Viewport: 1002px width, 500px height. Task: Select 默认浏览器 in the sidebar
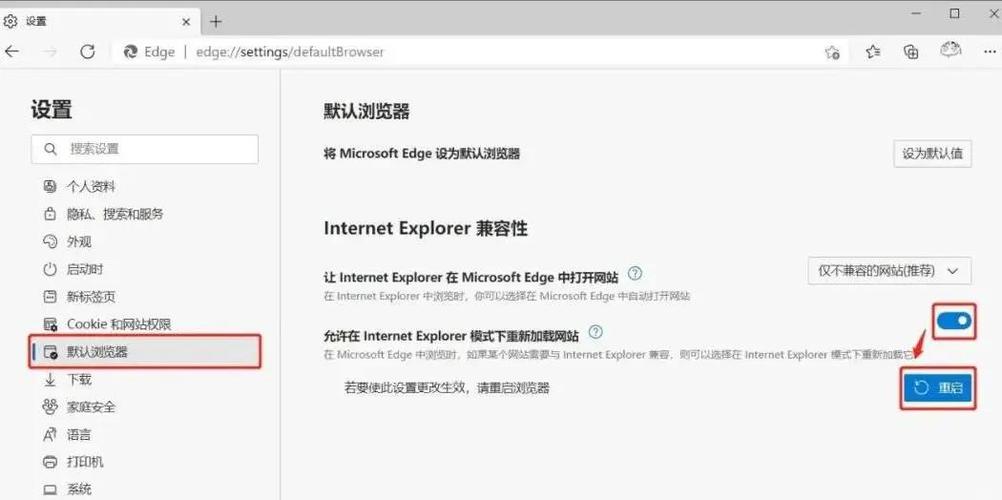click(144, 352)
